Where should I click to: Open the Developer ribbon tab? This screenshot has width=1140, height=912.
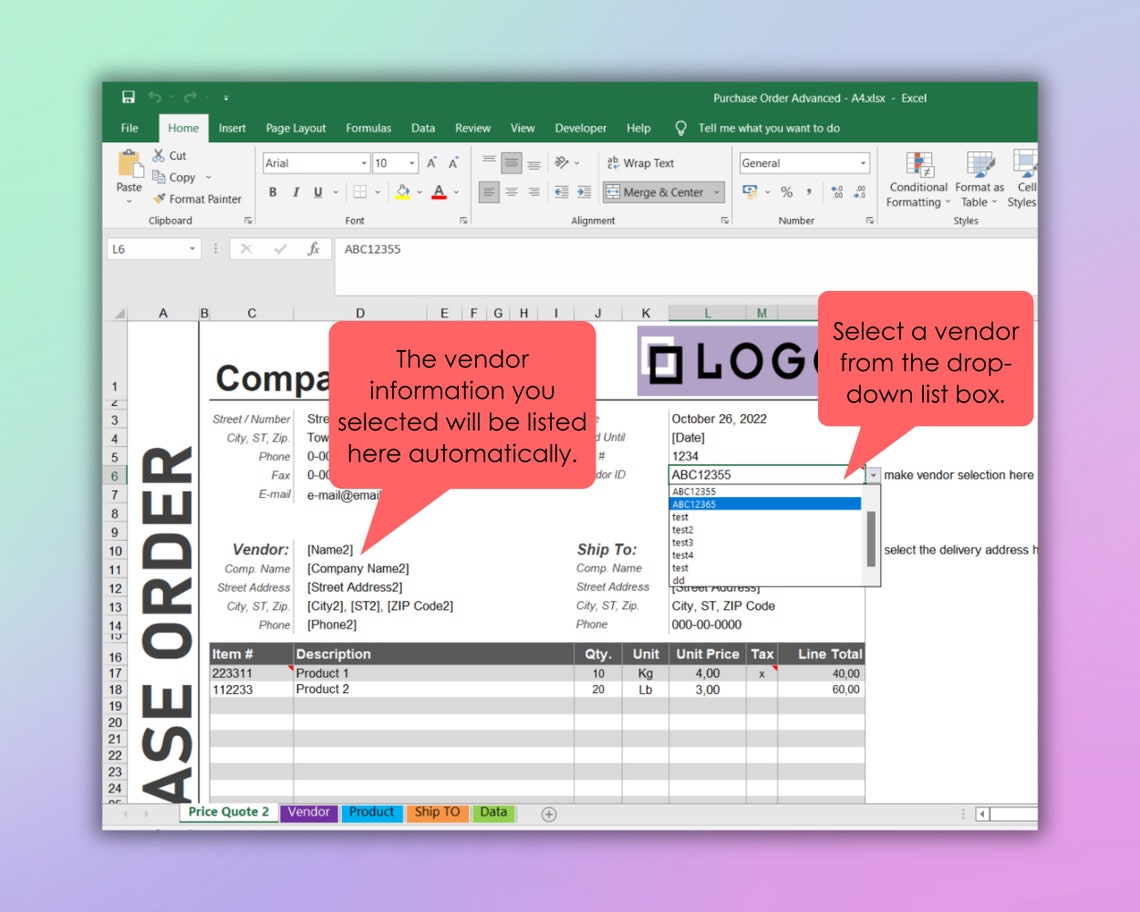pos(581,128)
